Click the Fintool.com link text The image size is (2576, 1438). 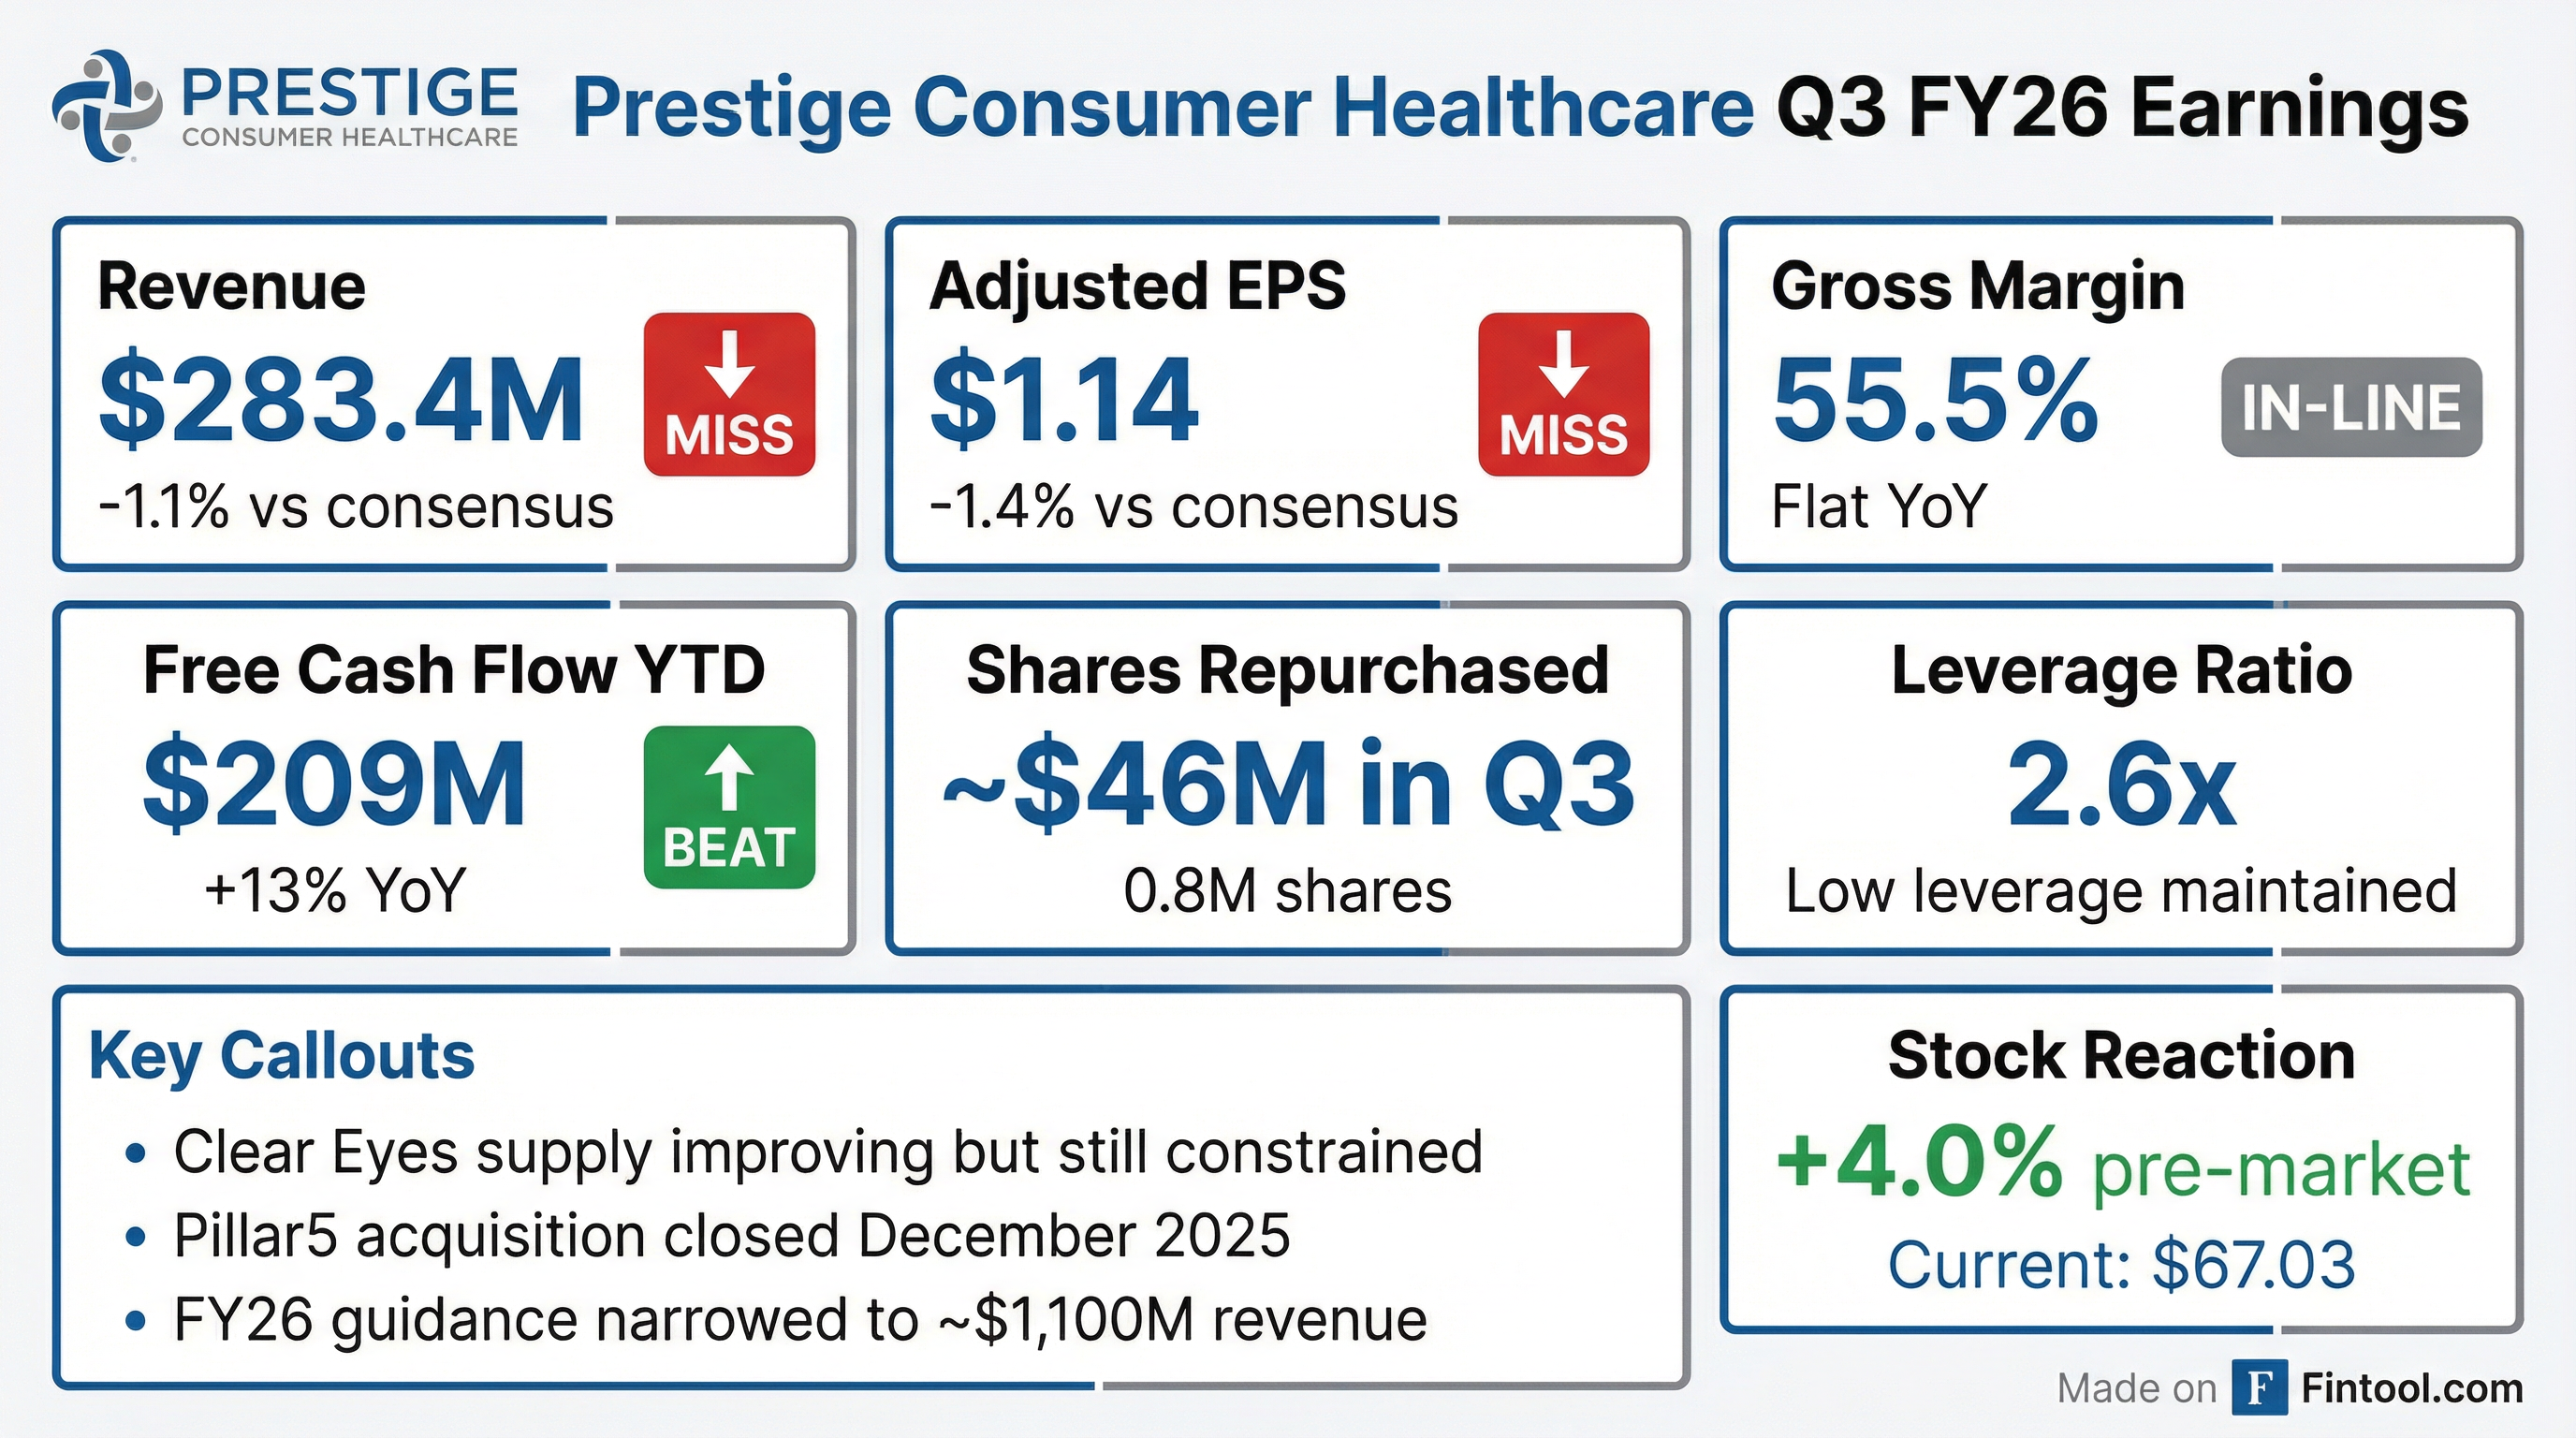pyautogui.click(x=2412, y=1388)
